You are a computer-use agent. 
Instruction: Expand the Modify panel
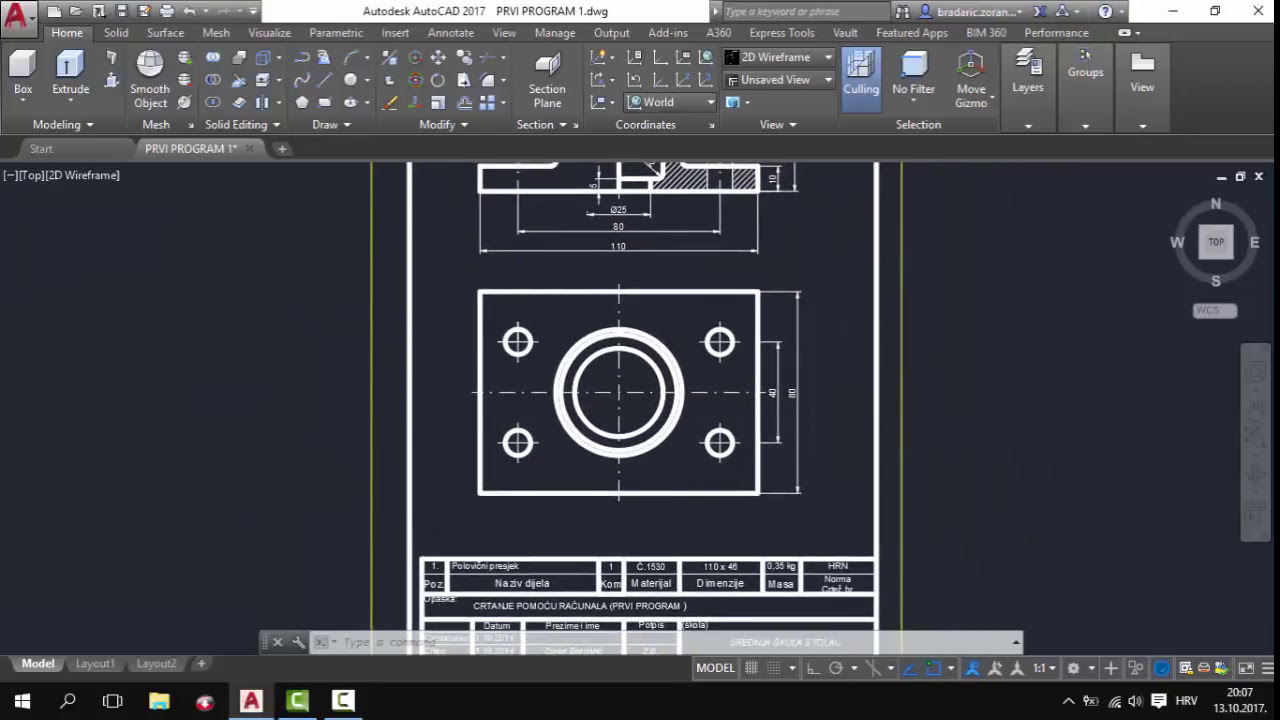(443, 125)
